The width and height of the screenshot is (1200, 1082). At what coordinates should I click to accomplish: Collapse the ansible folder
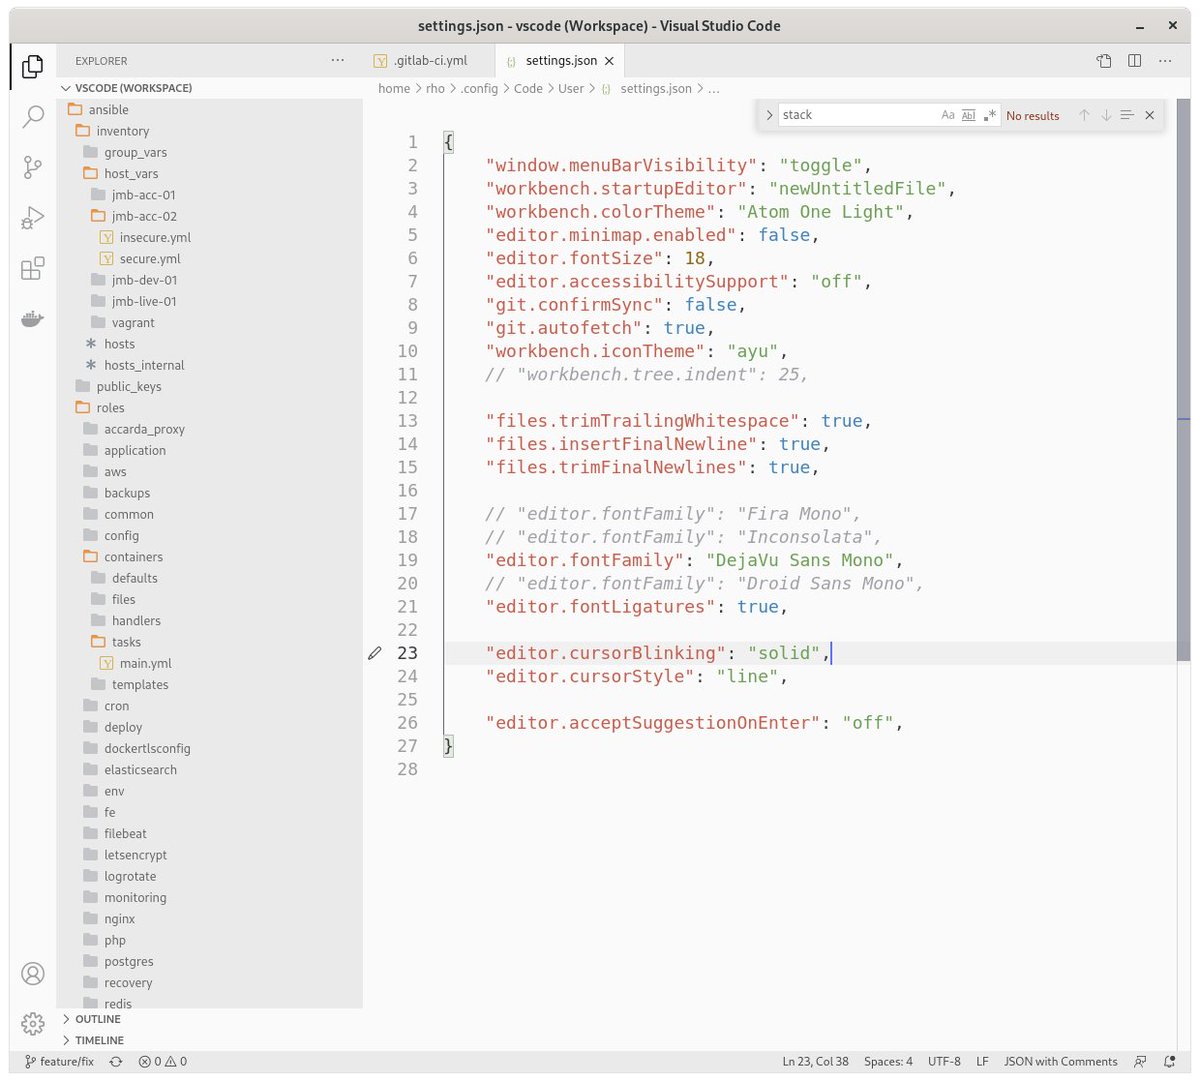click(210, 110)
